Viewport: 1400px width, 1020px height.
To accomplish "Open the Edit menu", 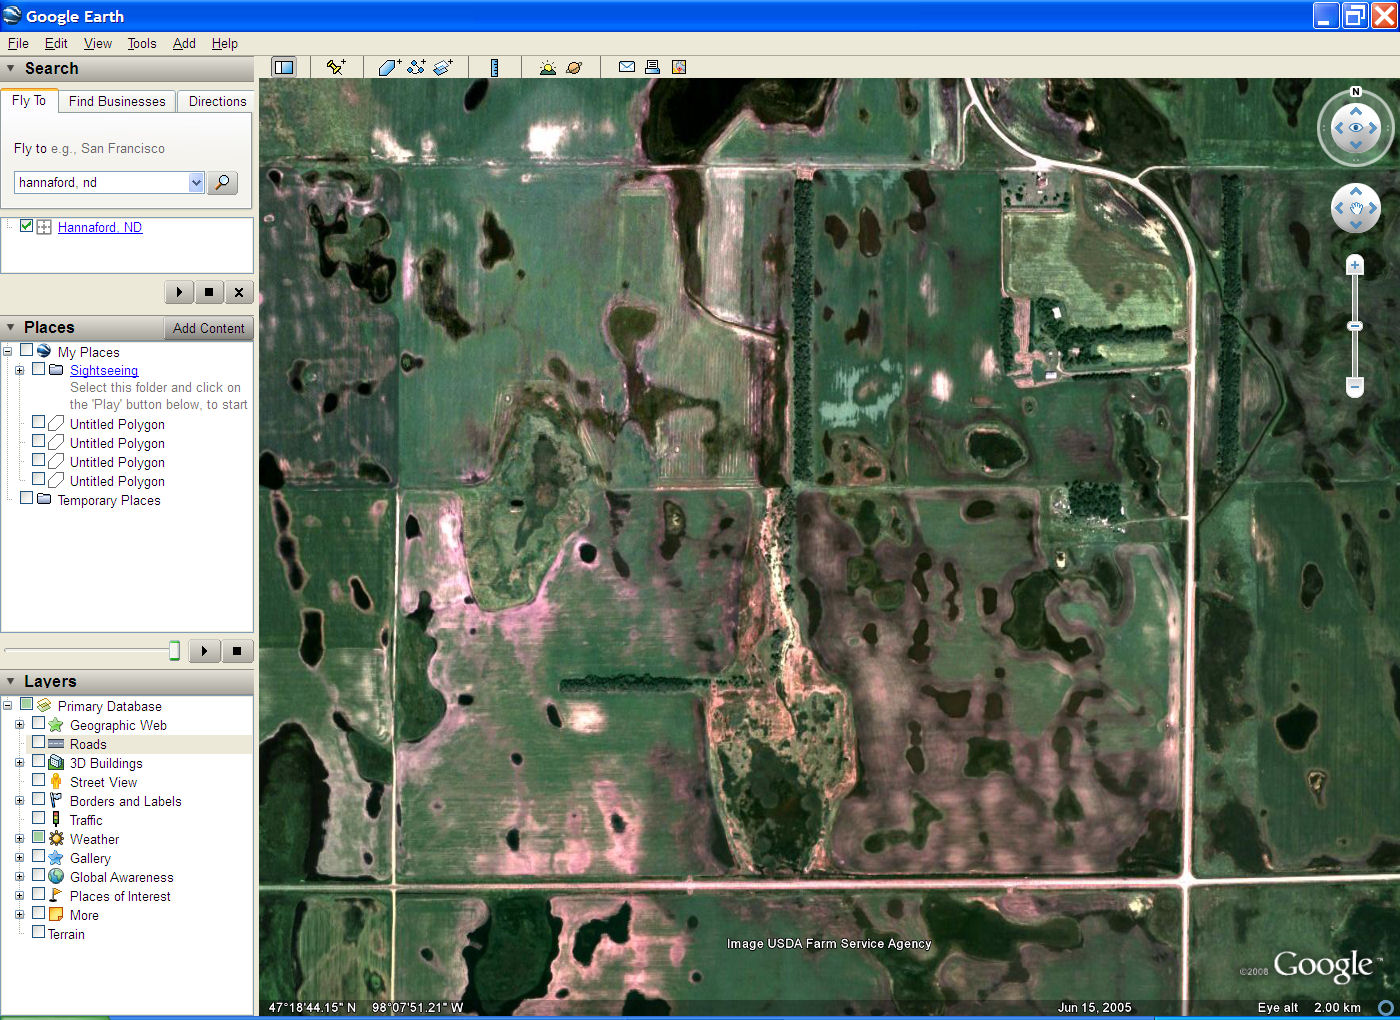I will (56, 44).
